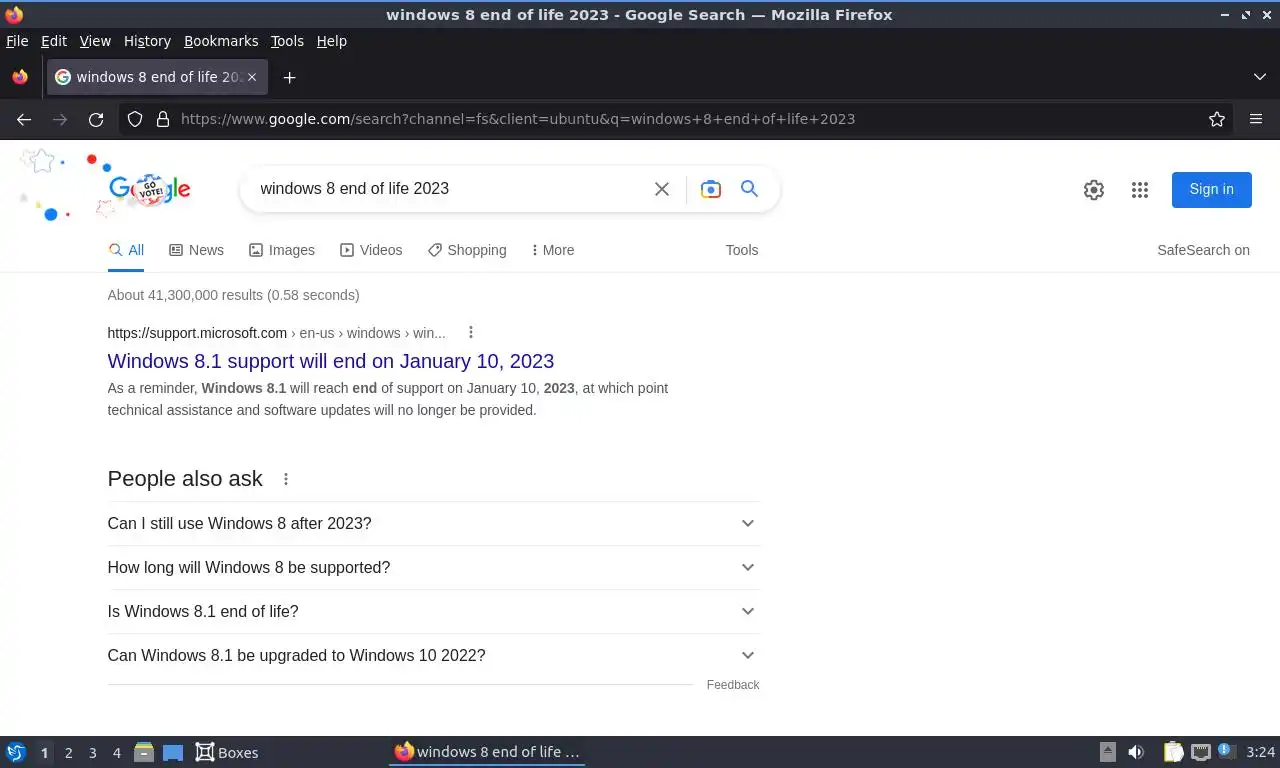Image resolution: width=1280 pixels, height=768 pixels.
Task: Click the magnifier search button
Action: pyautogui.click(x=749, y=188)
